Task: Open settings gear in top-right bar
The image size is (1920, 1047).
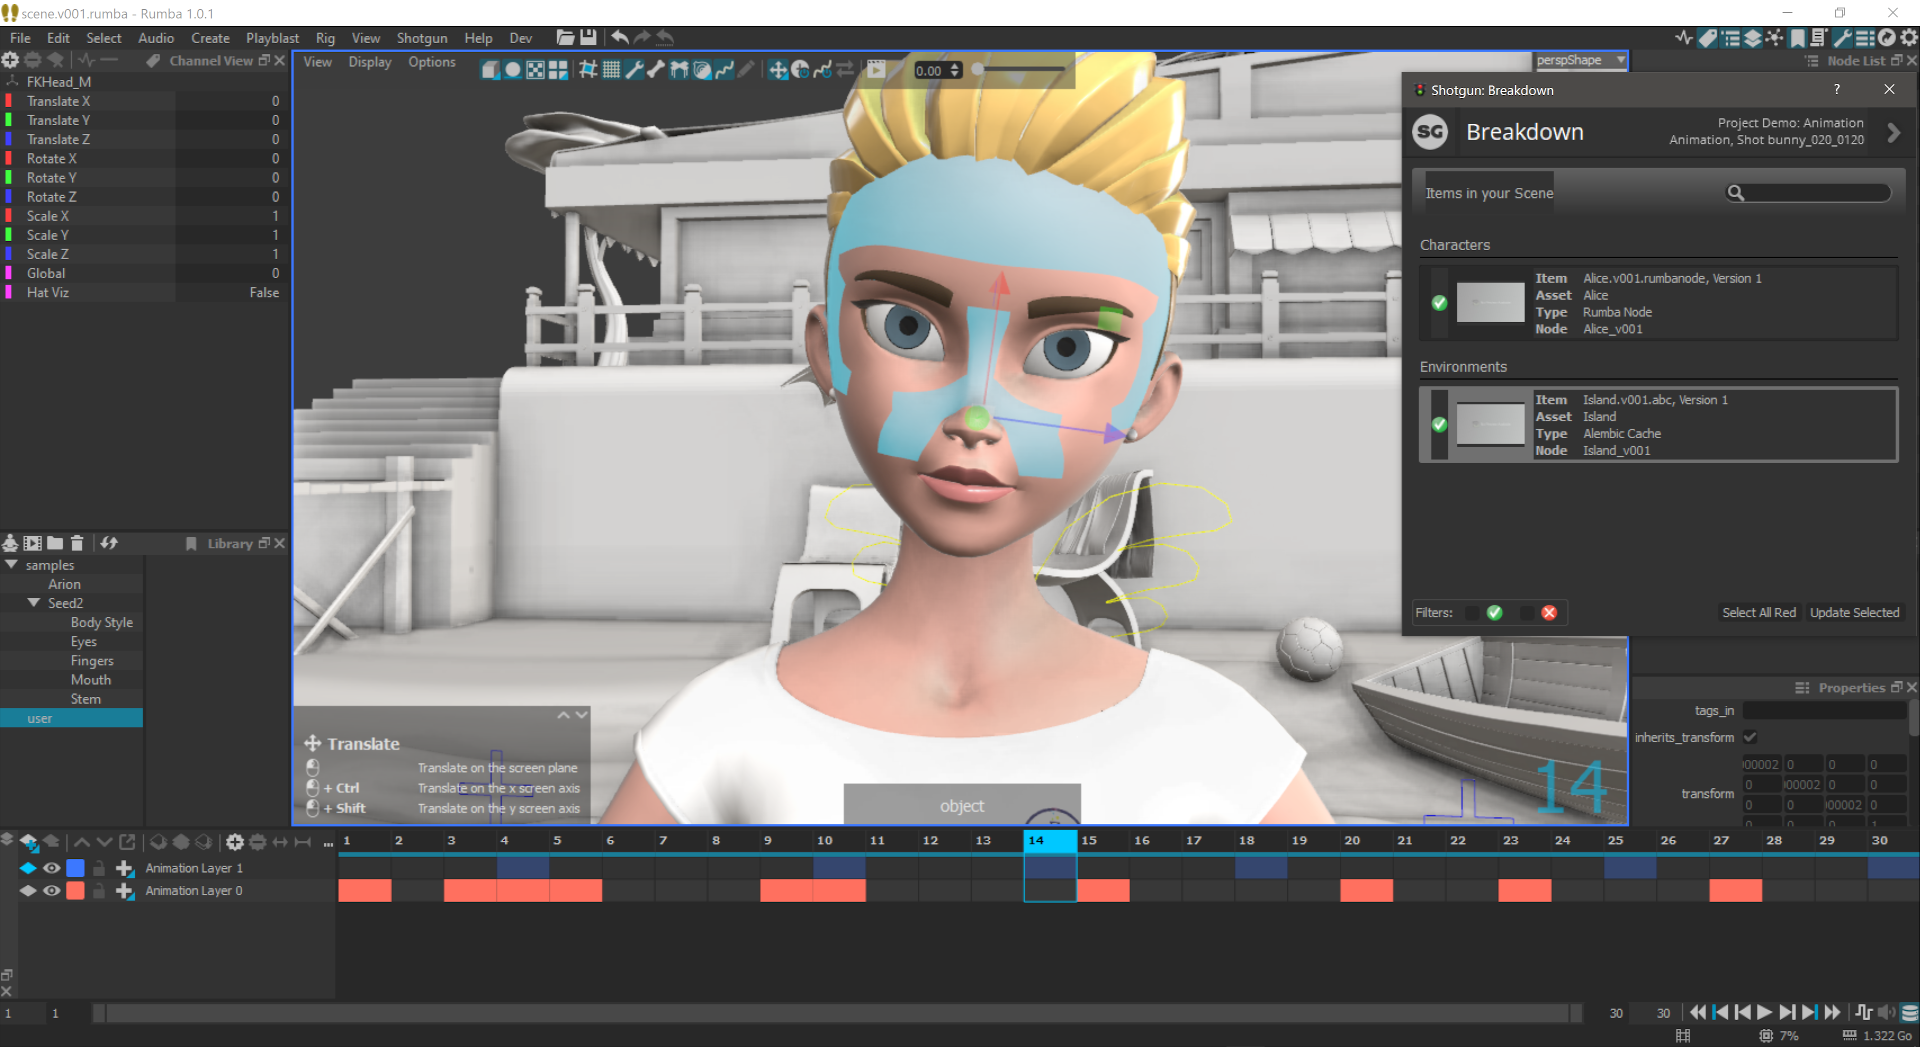Action: pos(1909,38)
